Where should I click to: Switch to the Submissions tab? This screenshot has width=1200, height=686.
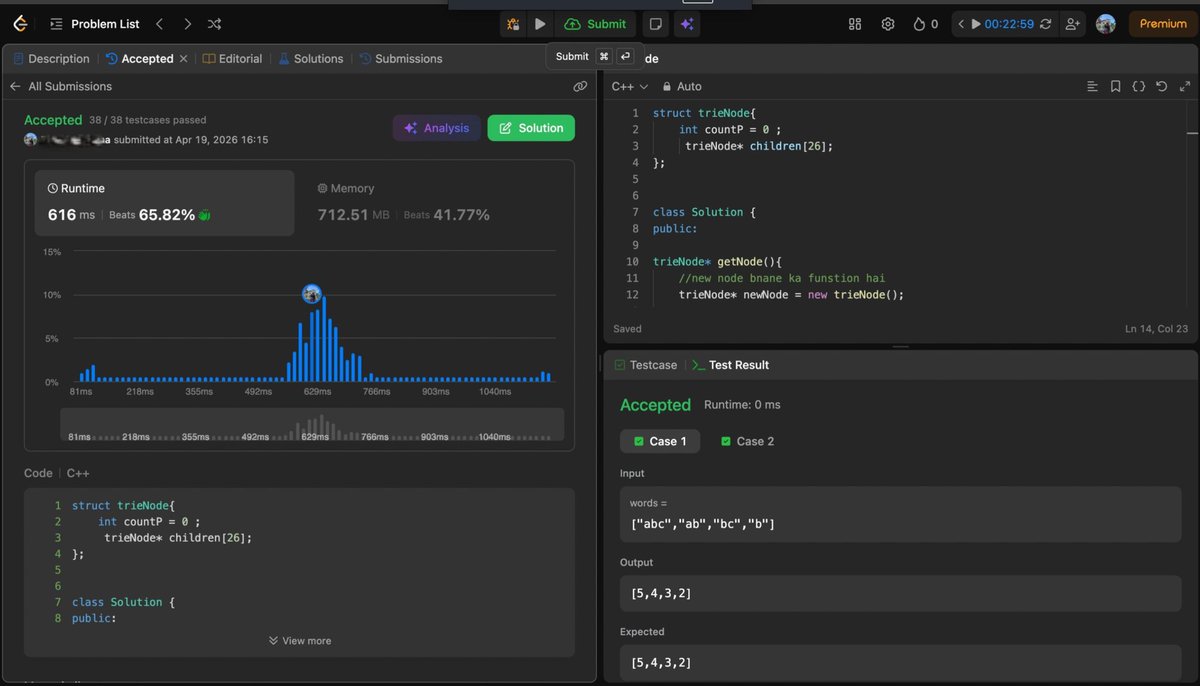coord(401,59)
